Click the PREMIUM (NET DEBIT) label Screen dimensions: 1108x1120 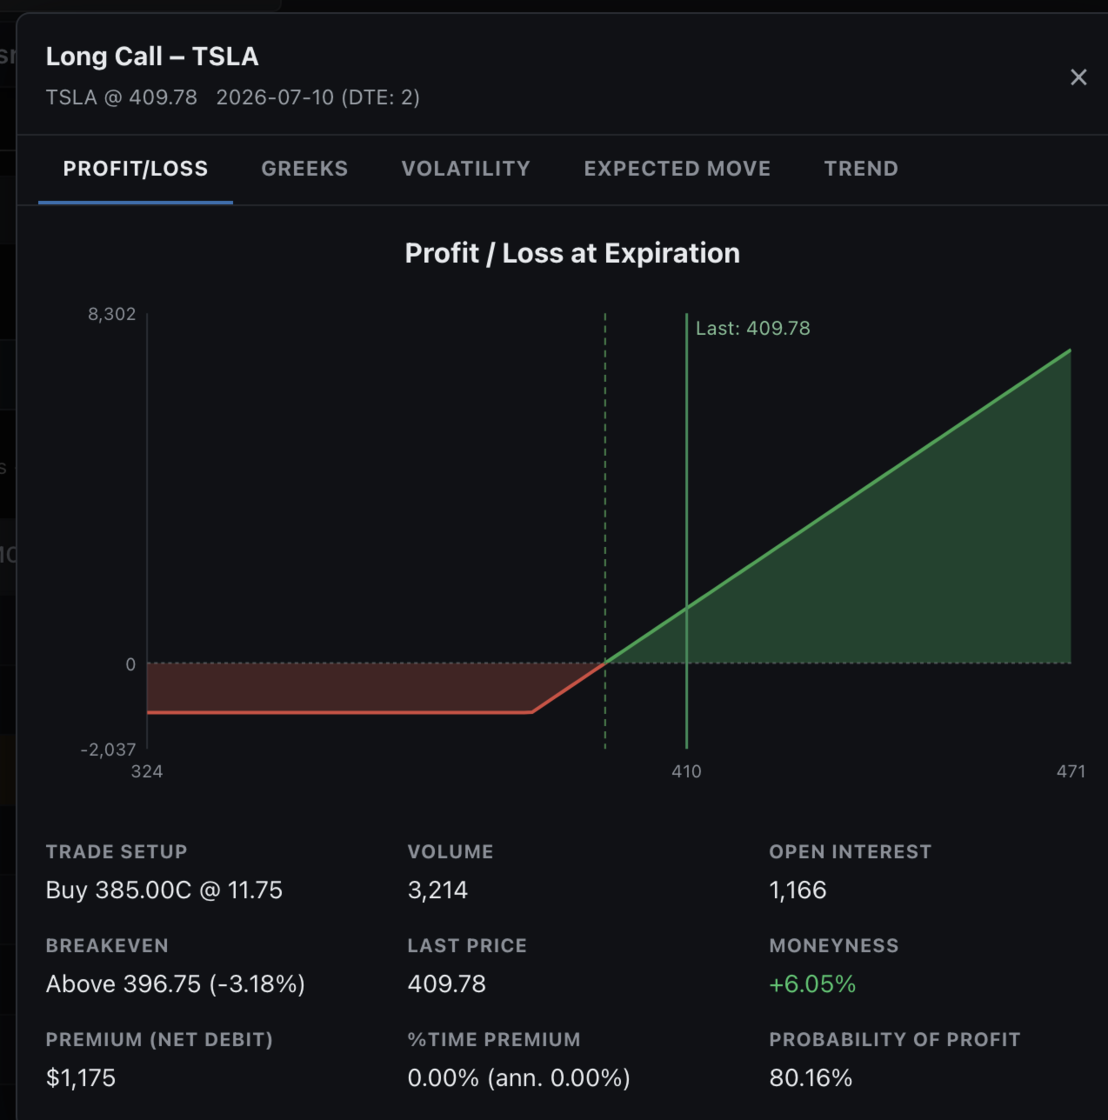[159, 1039]
